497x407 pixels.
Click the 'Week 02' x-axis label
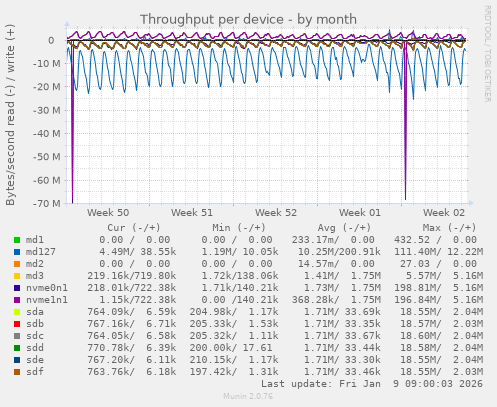444,213
